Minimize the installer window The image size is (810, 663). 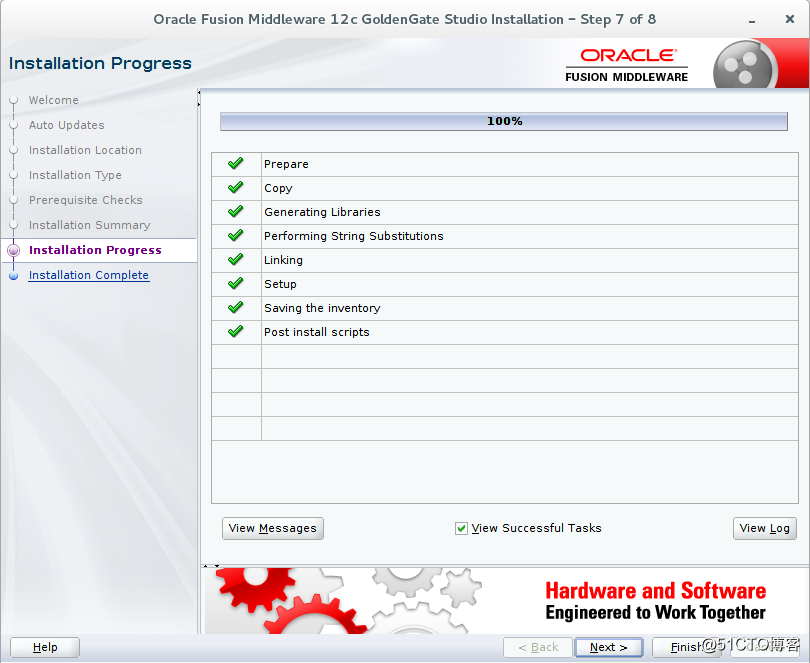pyautogui.click(x=752, y=21)
